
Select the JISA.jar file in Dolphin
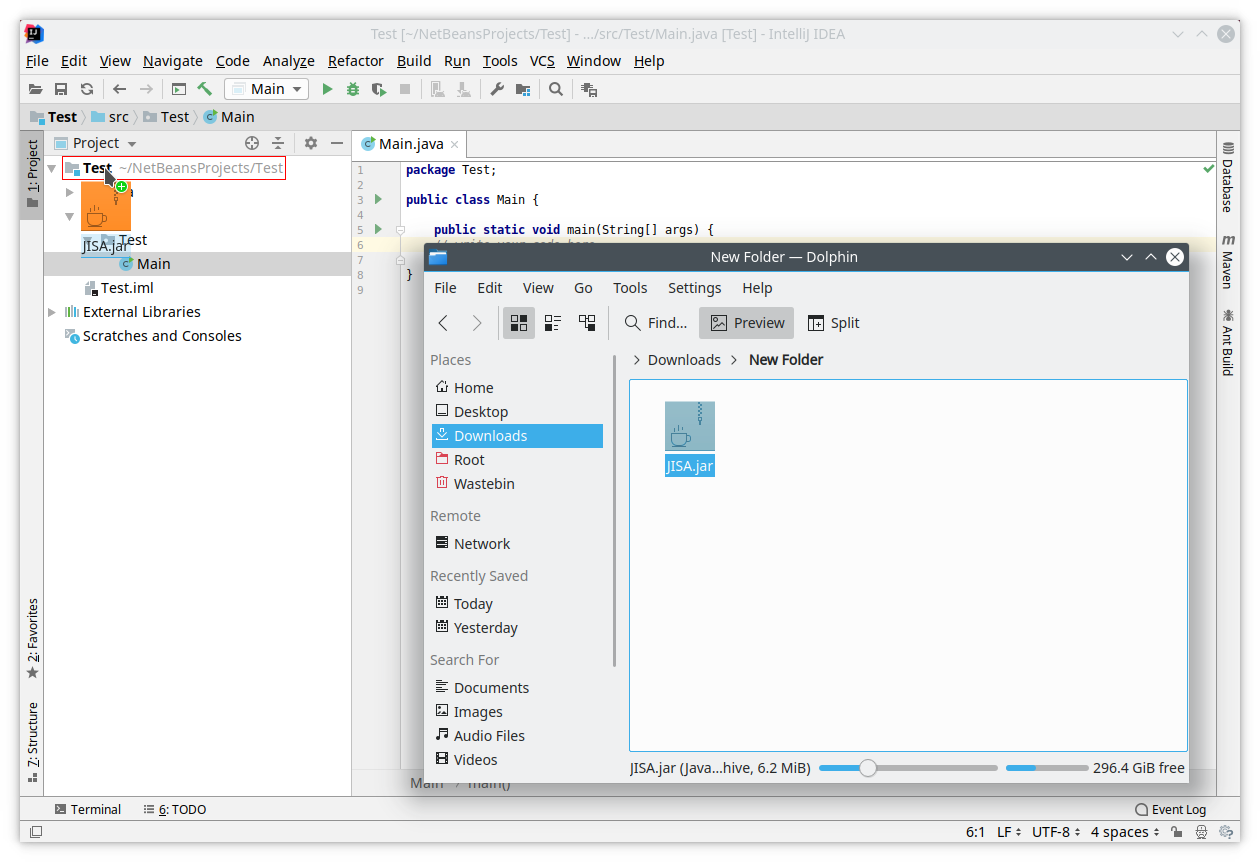click(690, 439)
